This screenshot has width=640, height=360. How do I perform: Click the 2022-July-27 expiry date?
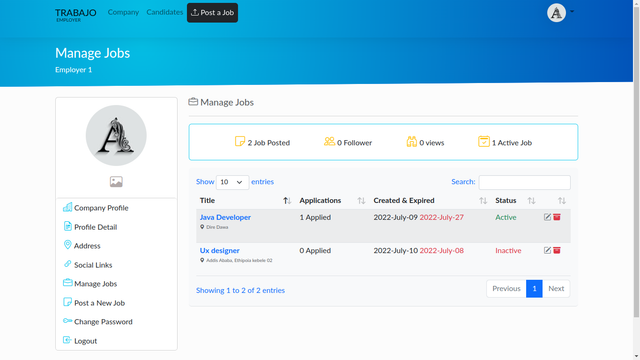(x=442, y=217)
